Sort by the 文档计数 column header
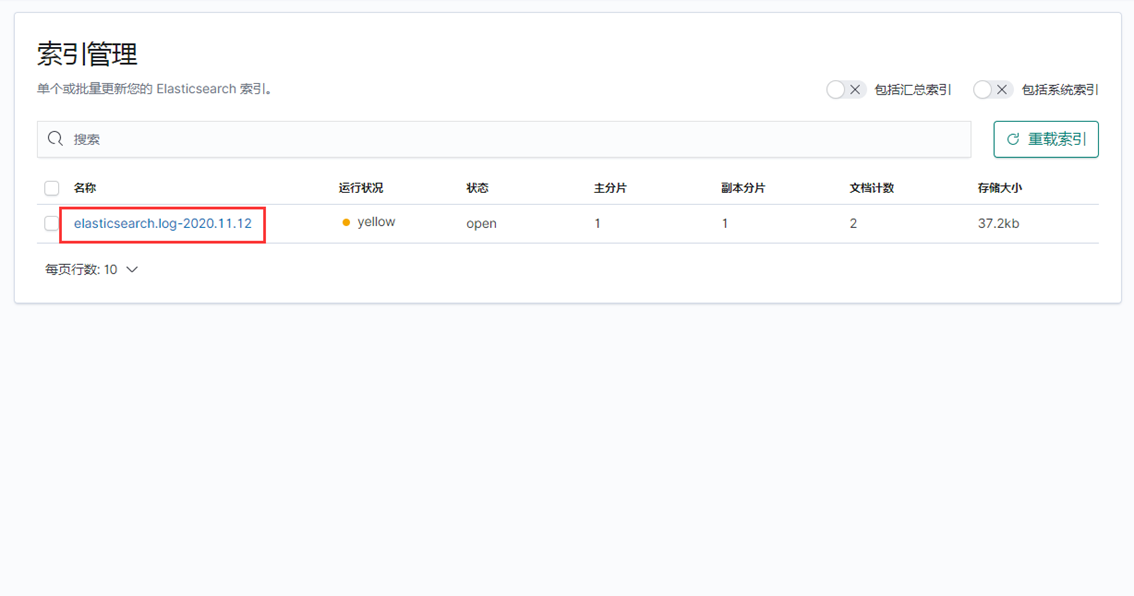The image size is (1134, 596). click(x=871, y=188)
